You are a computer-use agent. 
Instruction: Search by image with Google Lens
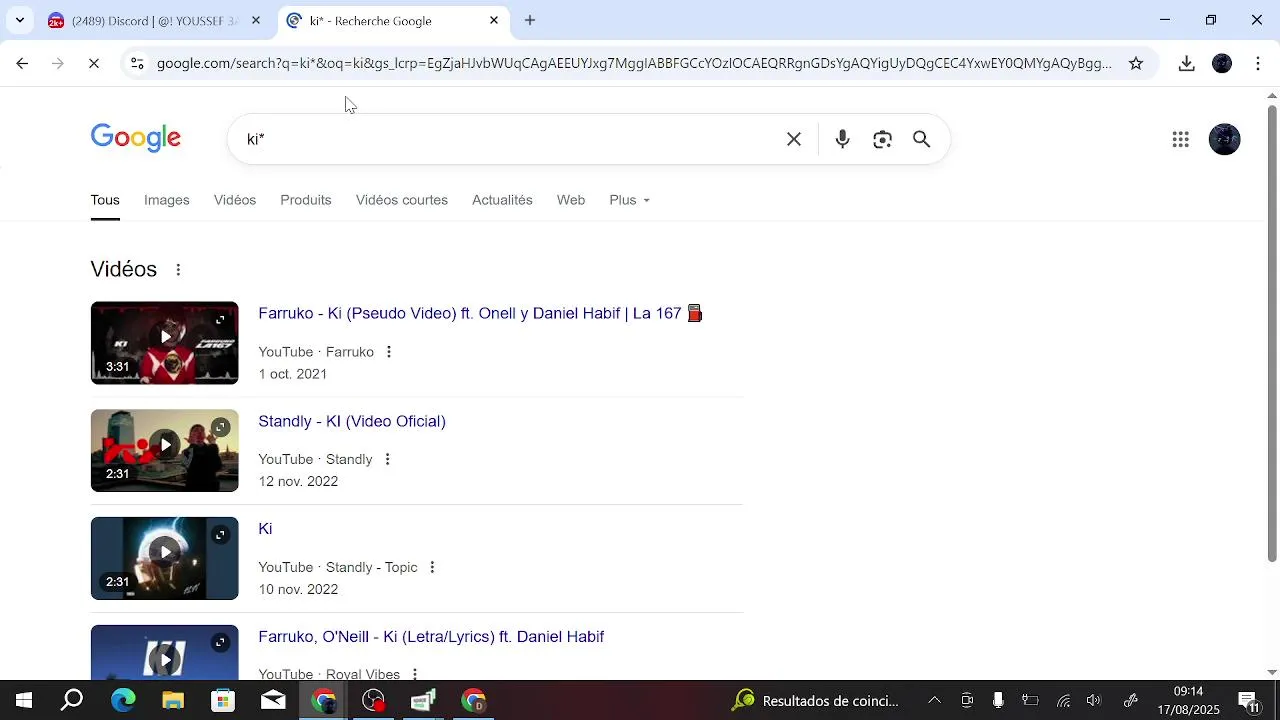[x=882, y=139]
